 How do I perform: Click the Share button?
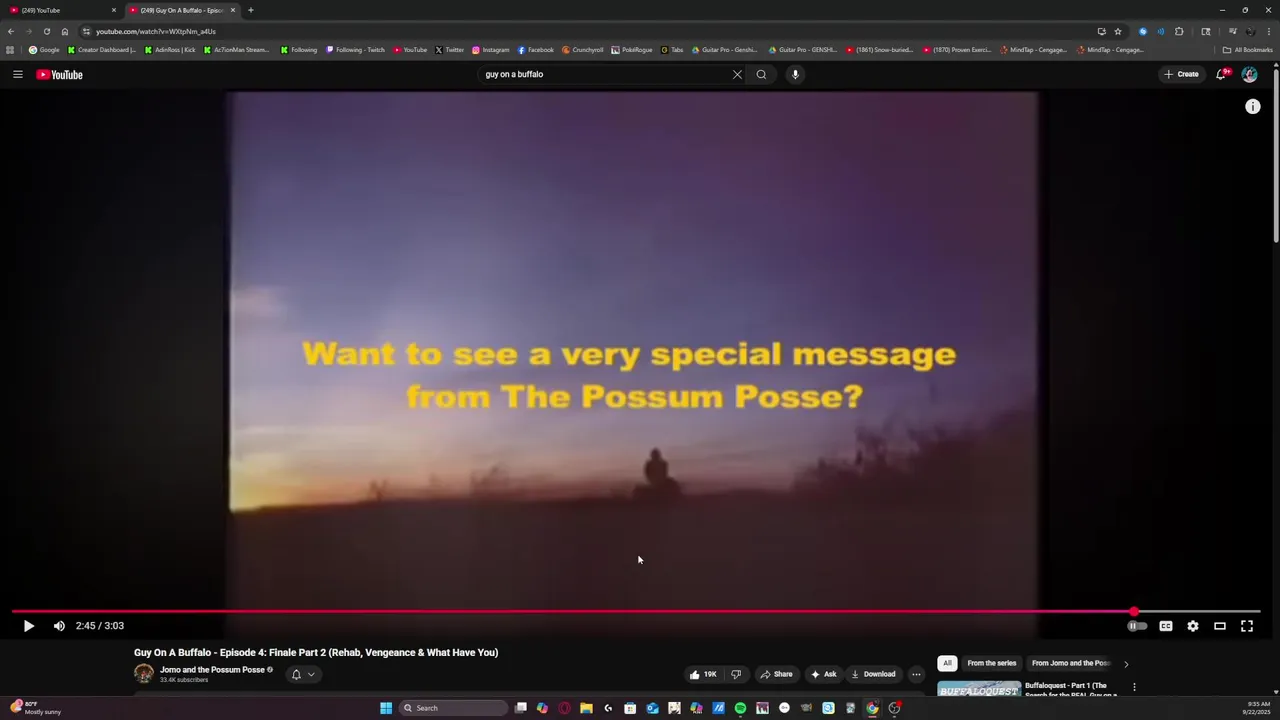point(776,674)
